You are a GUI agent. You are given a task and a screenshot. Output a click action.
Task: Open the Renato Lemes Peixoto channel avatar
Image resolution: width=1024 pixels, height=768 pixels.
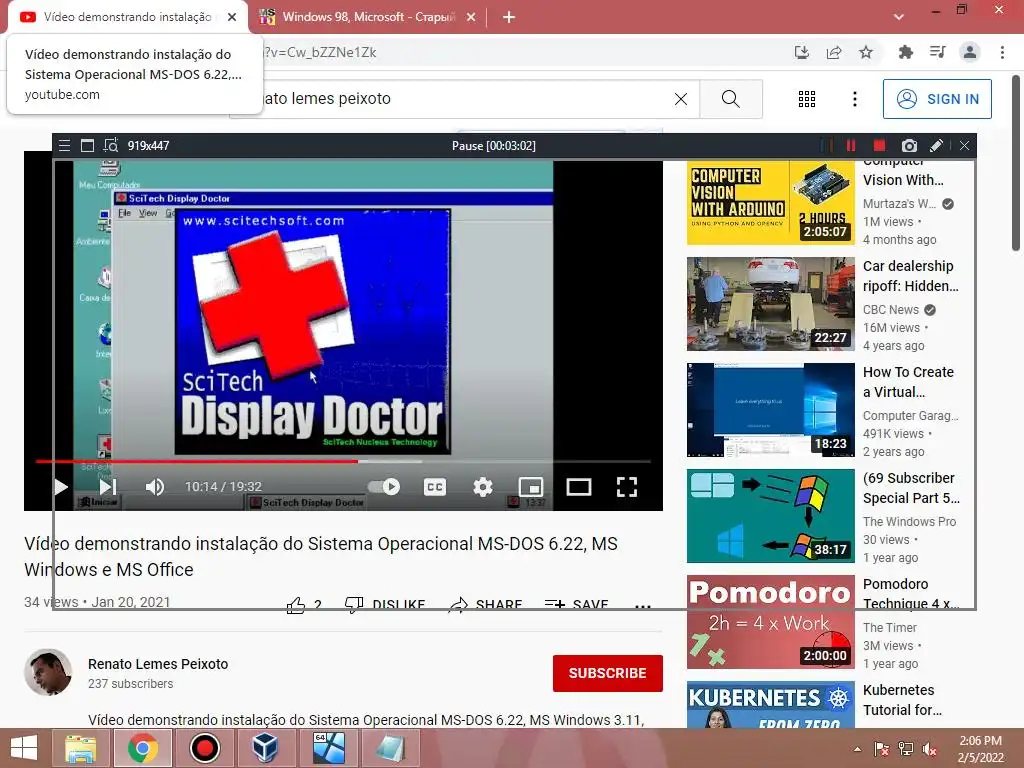click(x=48, y=672)
